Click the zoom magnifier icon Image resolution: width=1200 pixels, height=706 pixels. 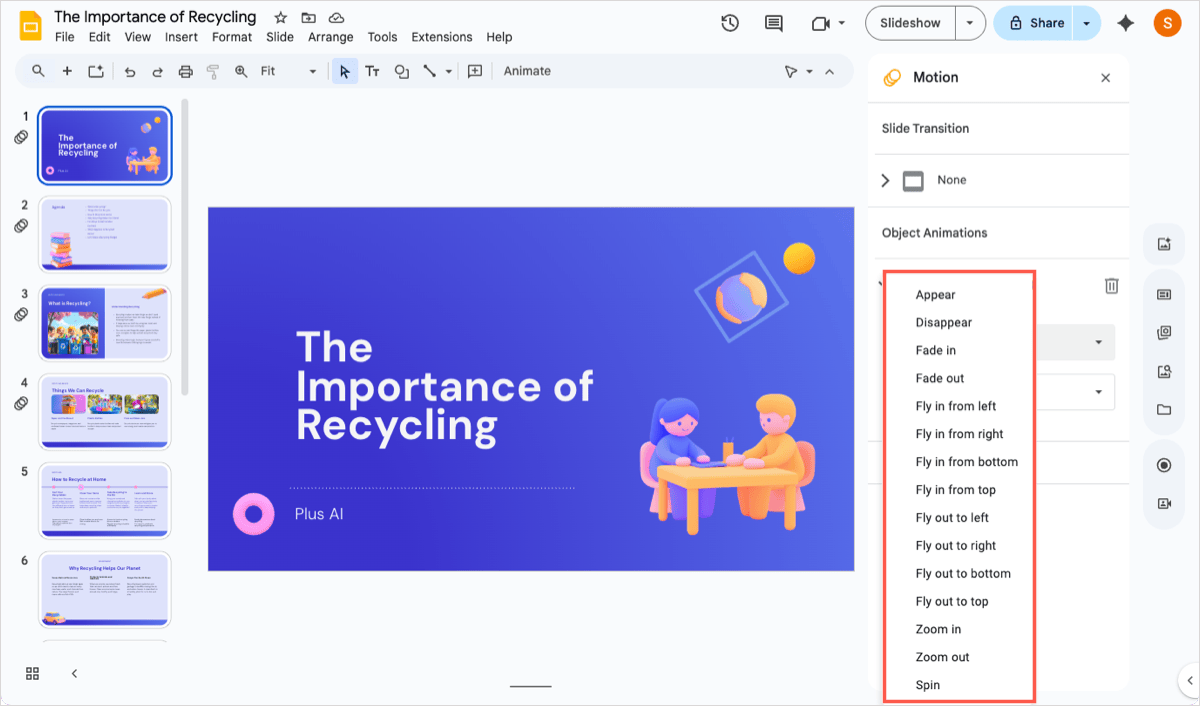point(241,71)
